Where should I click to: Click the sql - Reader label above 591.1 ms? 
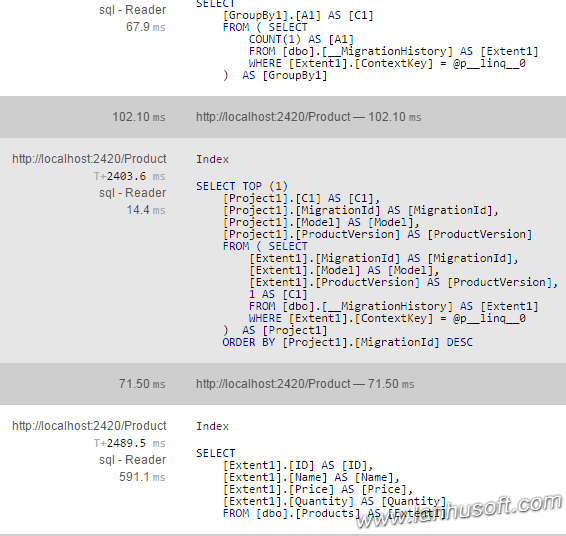click(132, 460)
